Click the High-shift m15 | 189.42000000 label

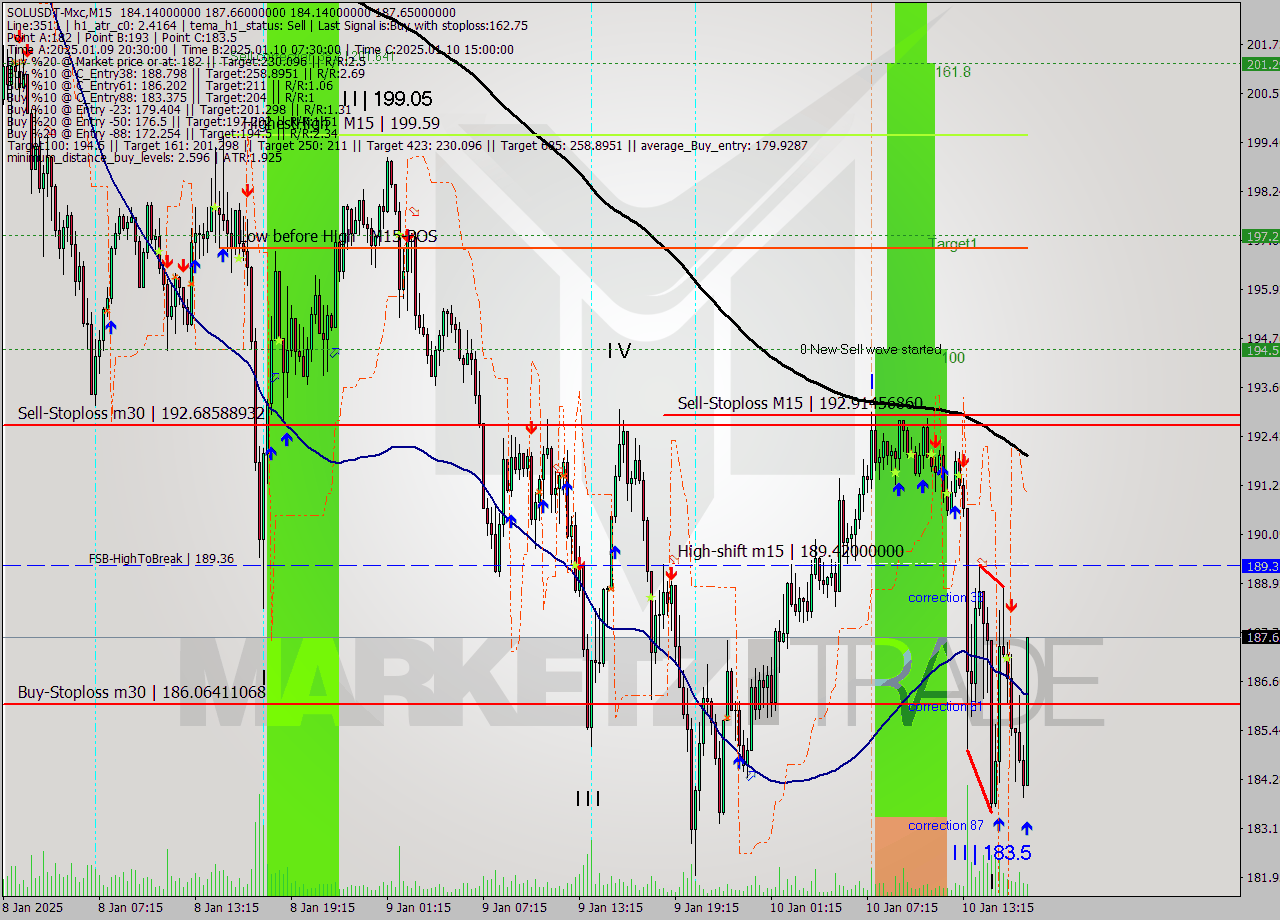tap(790, 551)
